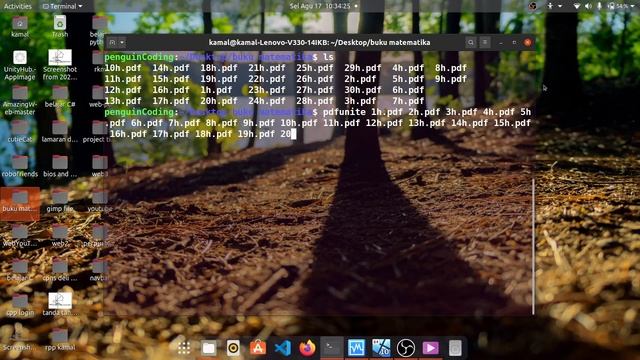Open the terminal hamburger menu

(485, 42)
